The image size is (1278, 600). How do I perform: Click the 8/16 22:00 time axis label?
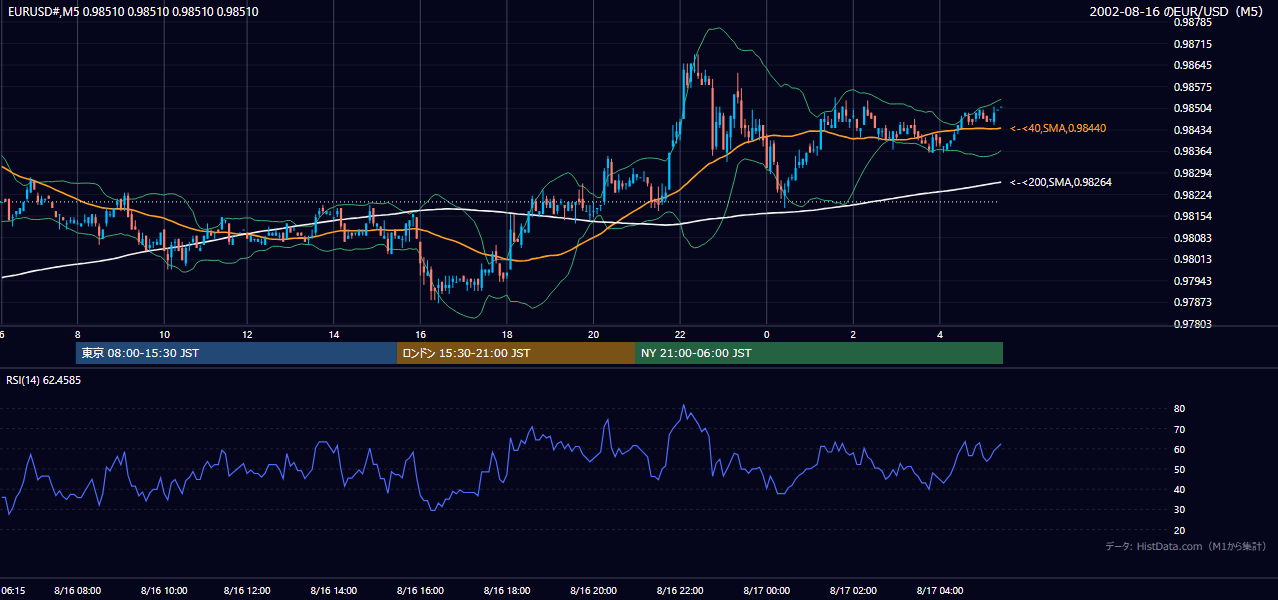679,591
